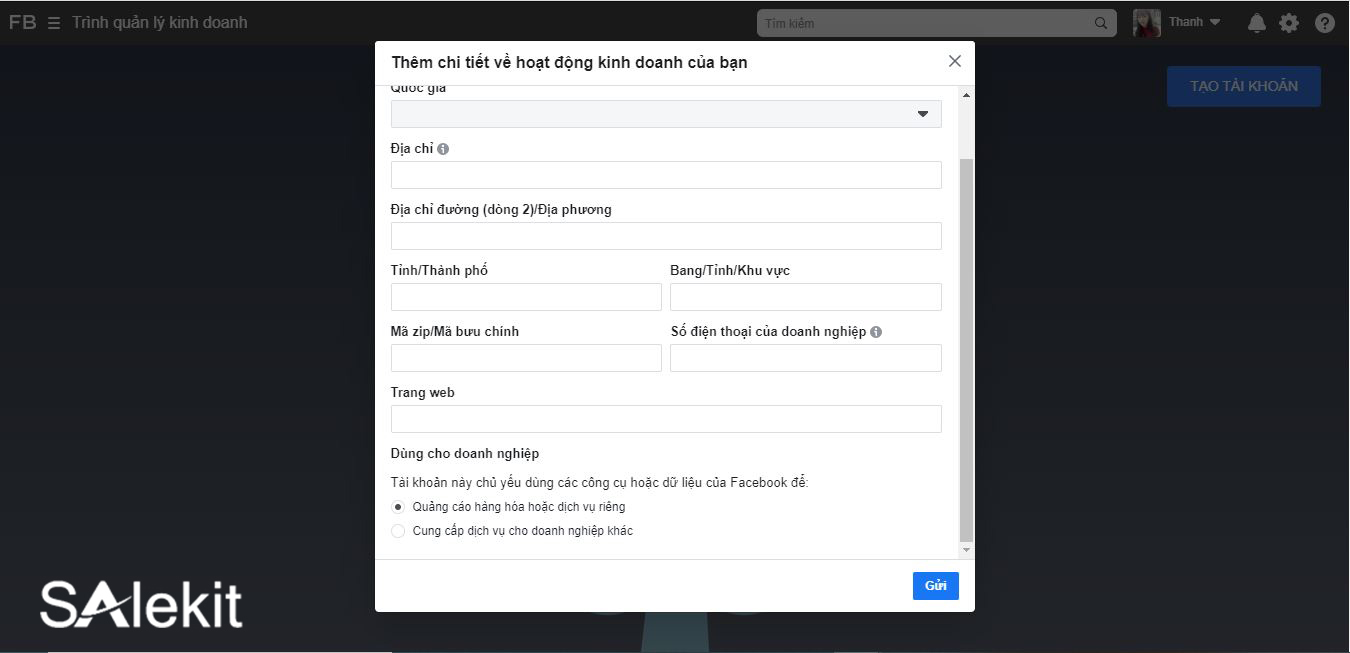The width and height of the screenshot is (1350, 653).
Task: Click the TẠO TÀI KHOẢN button
Action: click(1243, 86)
